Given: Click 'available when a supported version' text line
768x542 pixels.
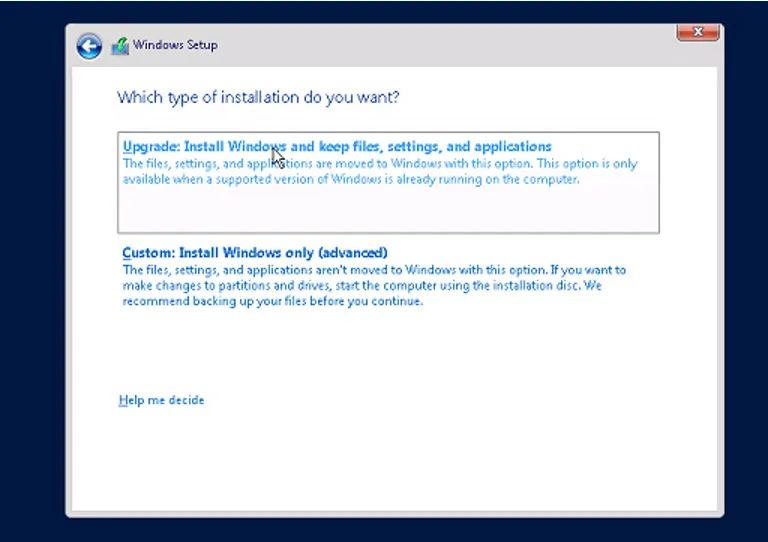Looking at the screenshot, I should tap(351, 179).
